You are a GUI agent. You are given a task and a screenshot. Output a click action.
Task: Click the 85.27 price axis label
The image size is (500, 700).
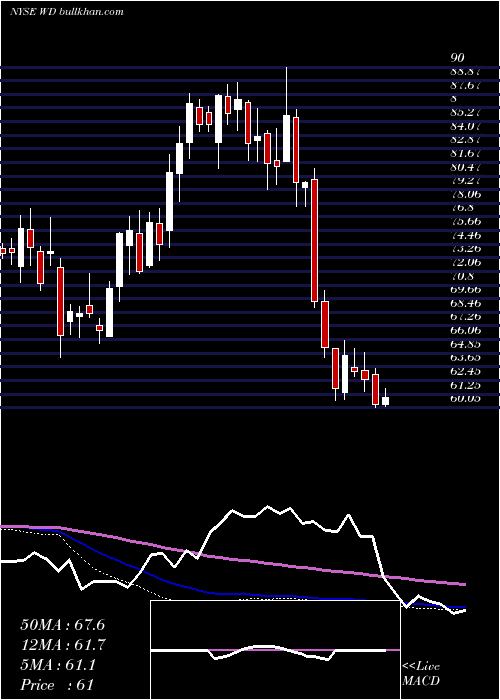tap(465, 112)
